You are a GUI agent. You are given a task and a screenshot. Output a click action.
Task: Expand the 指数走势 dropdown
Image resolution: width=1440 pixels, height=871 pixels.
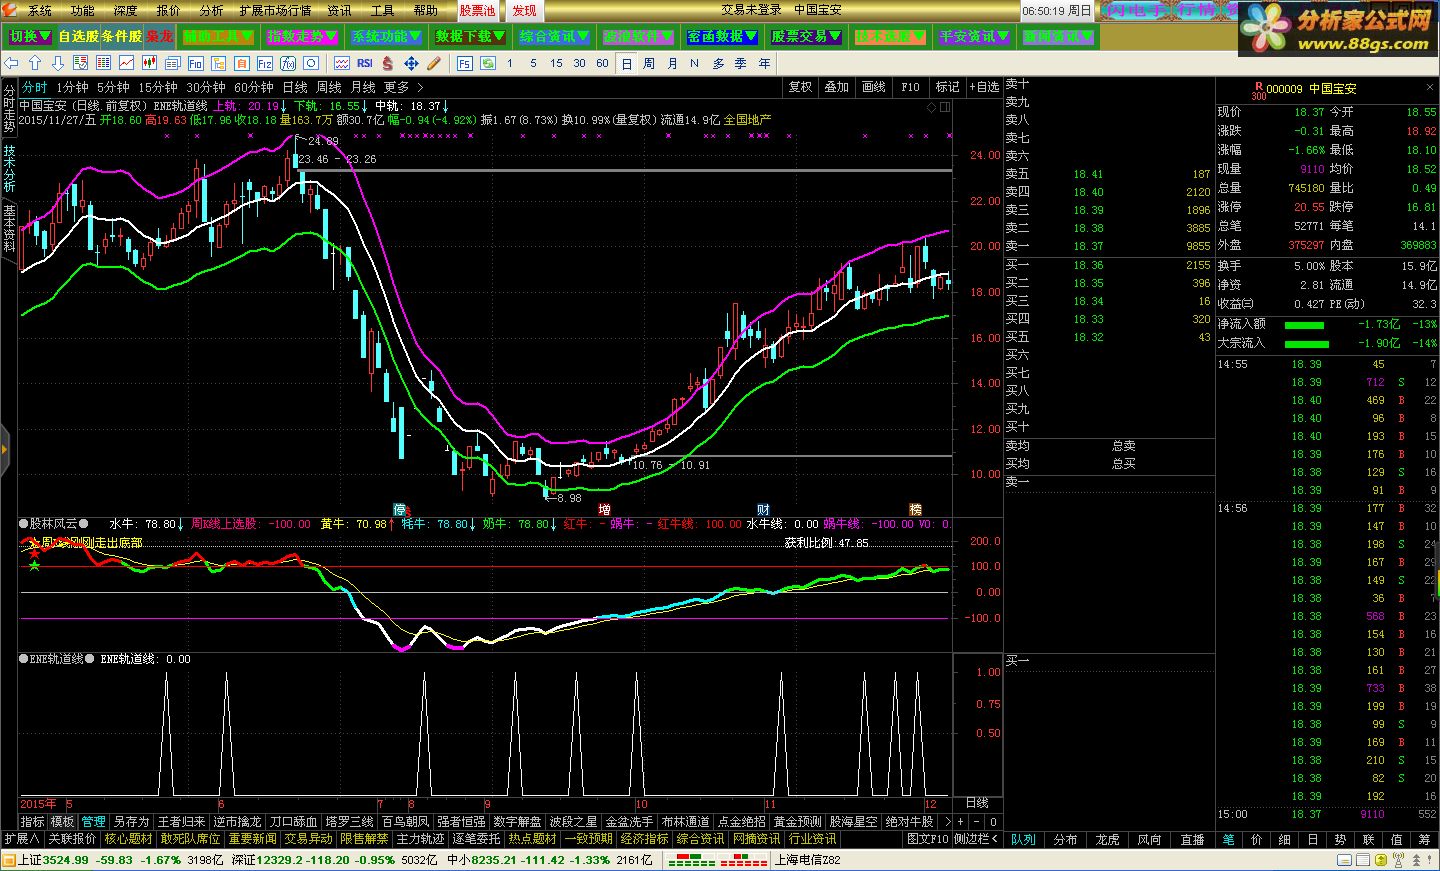303,37
